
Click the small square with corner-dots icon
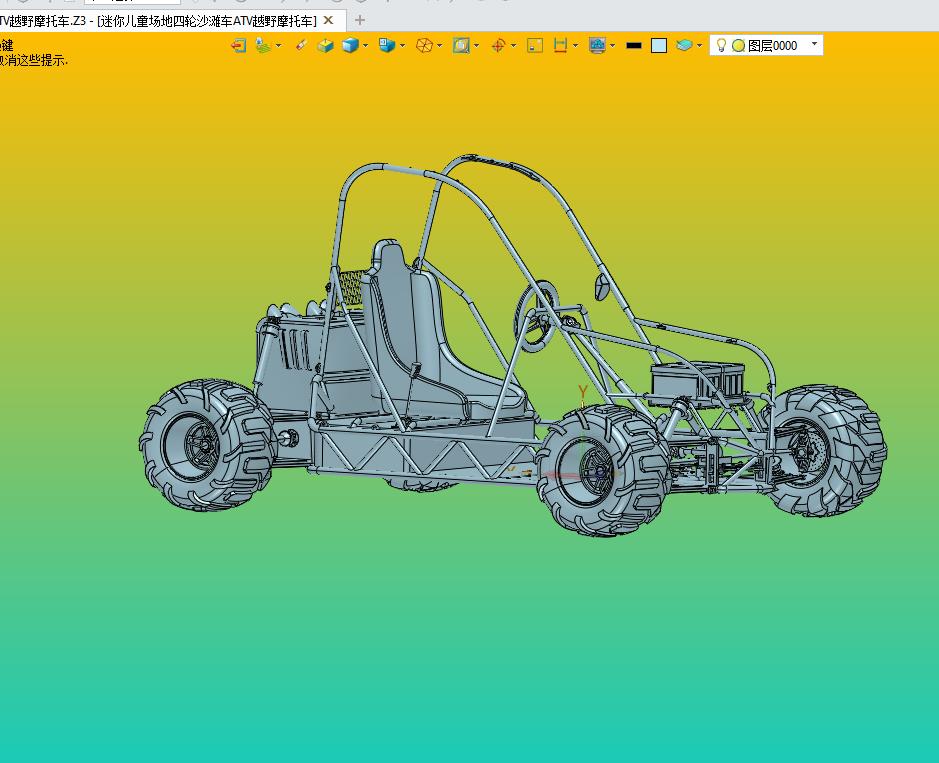point(535,46)
